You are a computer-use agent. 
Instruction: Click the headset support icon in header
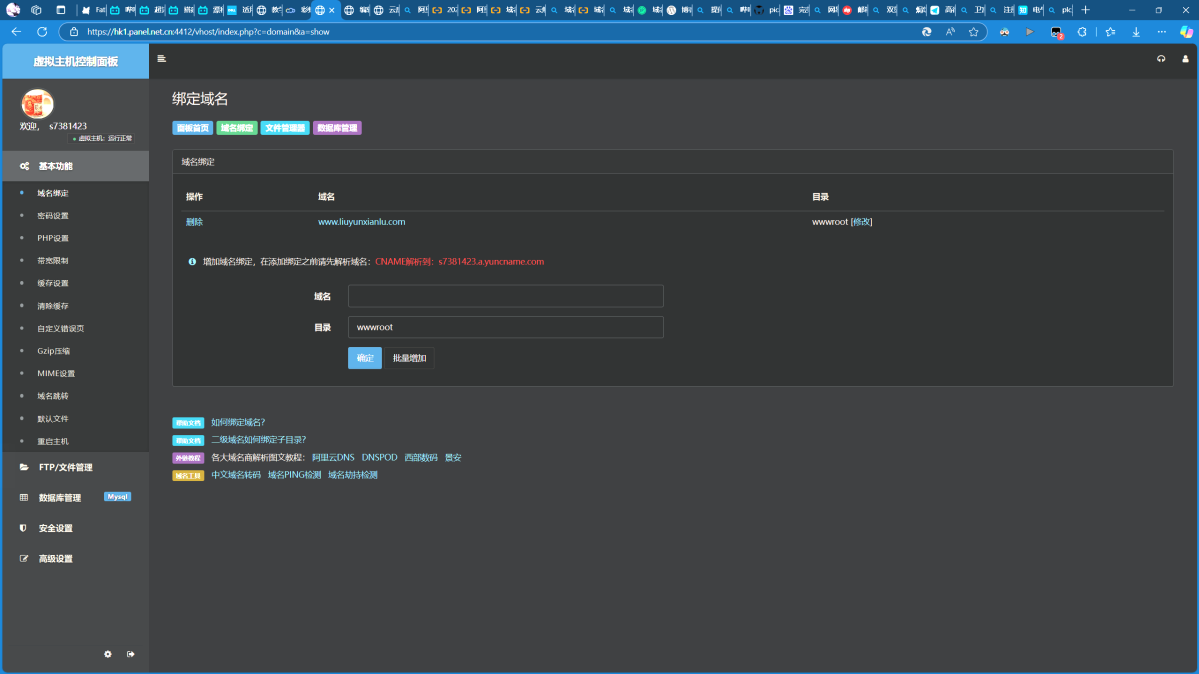click(x=1161, y=59)
